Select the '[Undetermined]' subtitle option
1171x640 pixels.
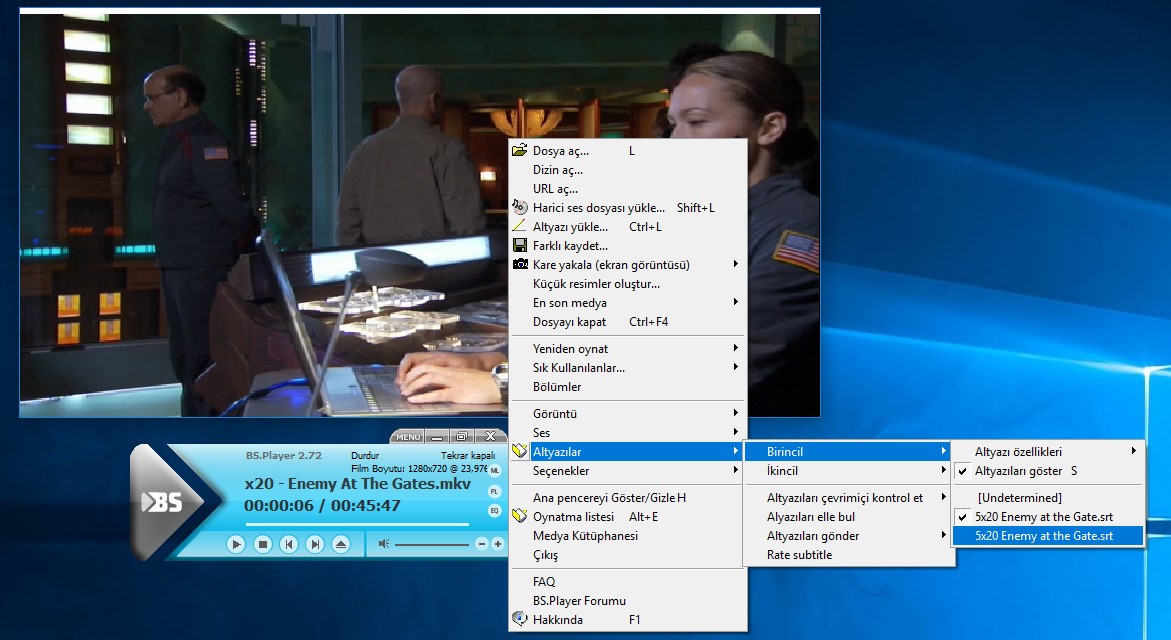[x=1019, y=498]
